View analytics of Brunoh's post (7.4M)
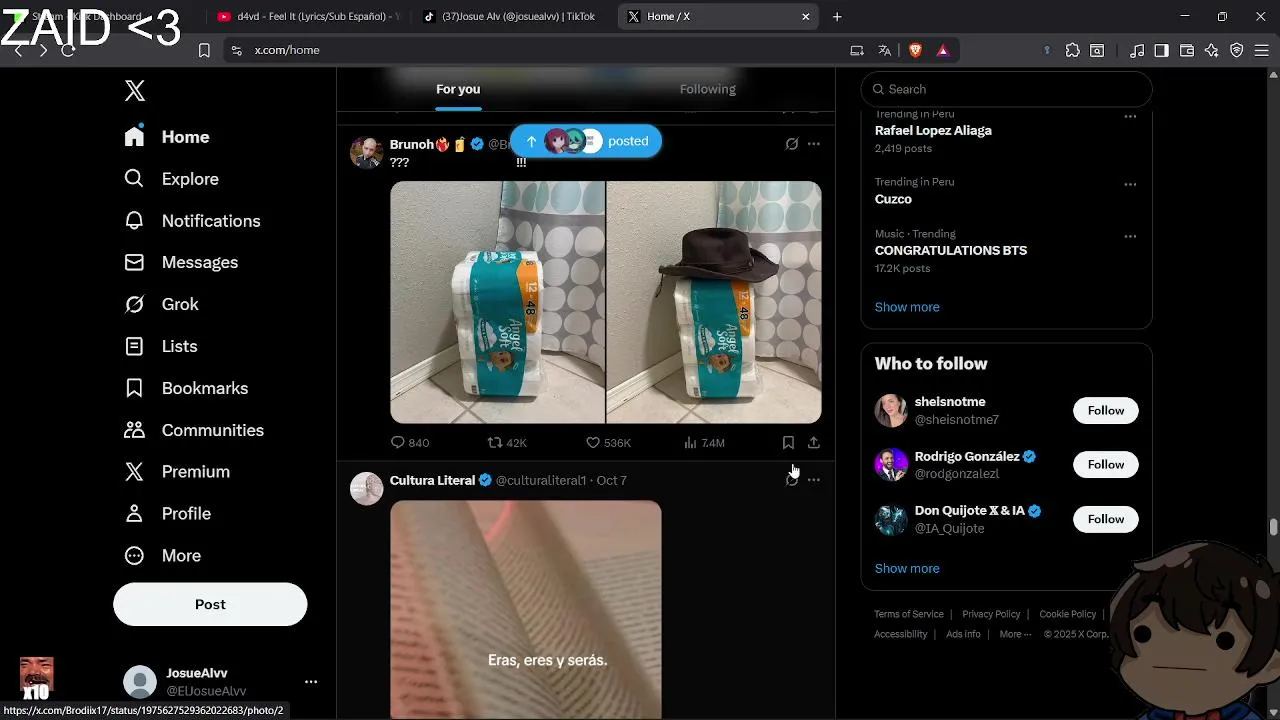 click(x=704, y=442)
